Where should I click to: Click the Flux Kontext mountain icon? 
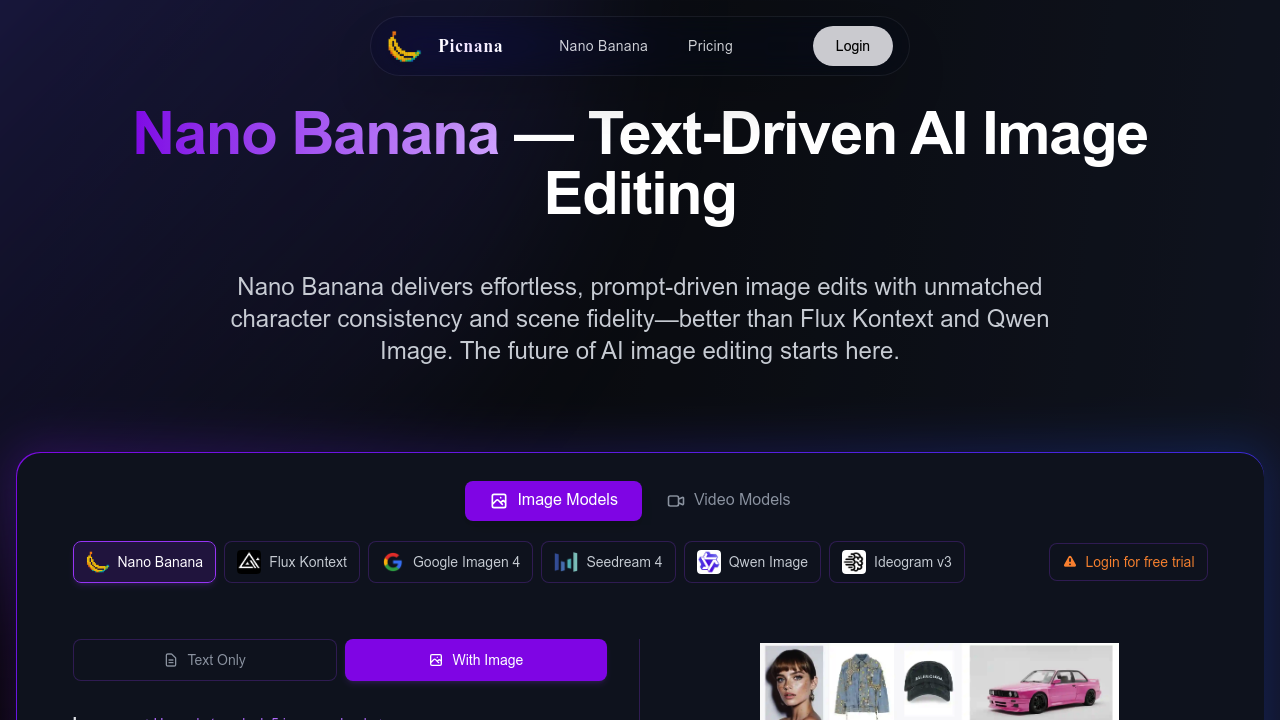click(x=248, y=561)
